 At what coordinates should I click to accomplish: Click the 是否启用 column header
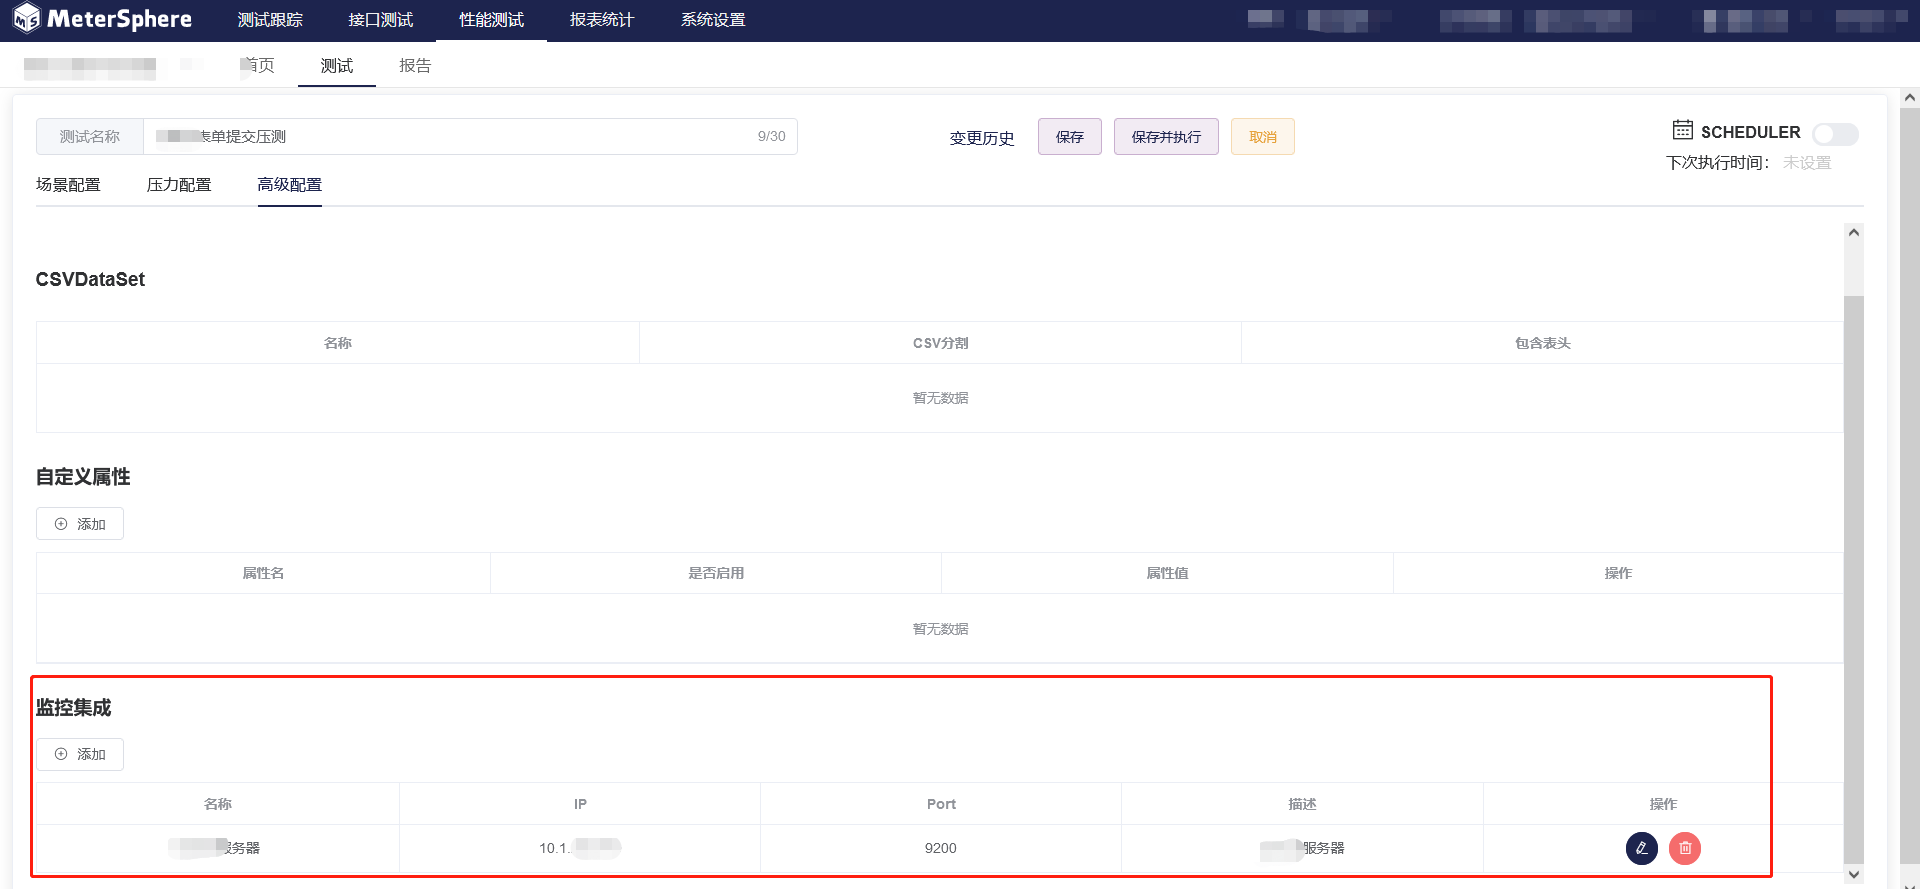point(716,573)
